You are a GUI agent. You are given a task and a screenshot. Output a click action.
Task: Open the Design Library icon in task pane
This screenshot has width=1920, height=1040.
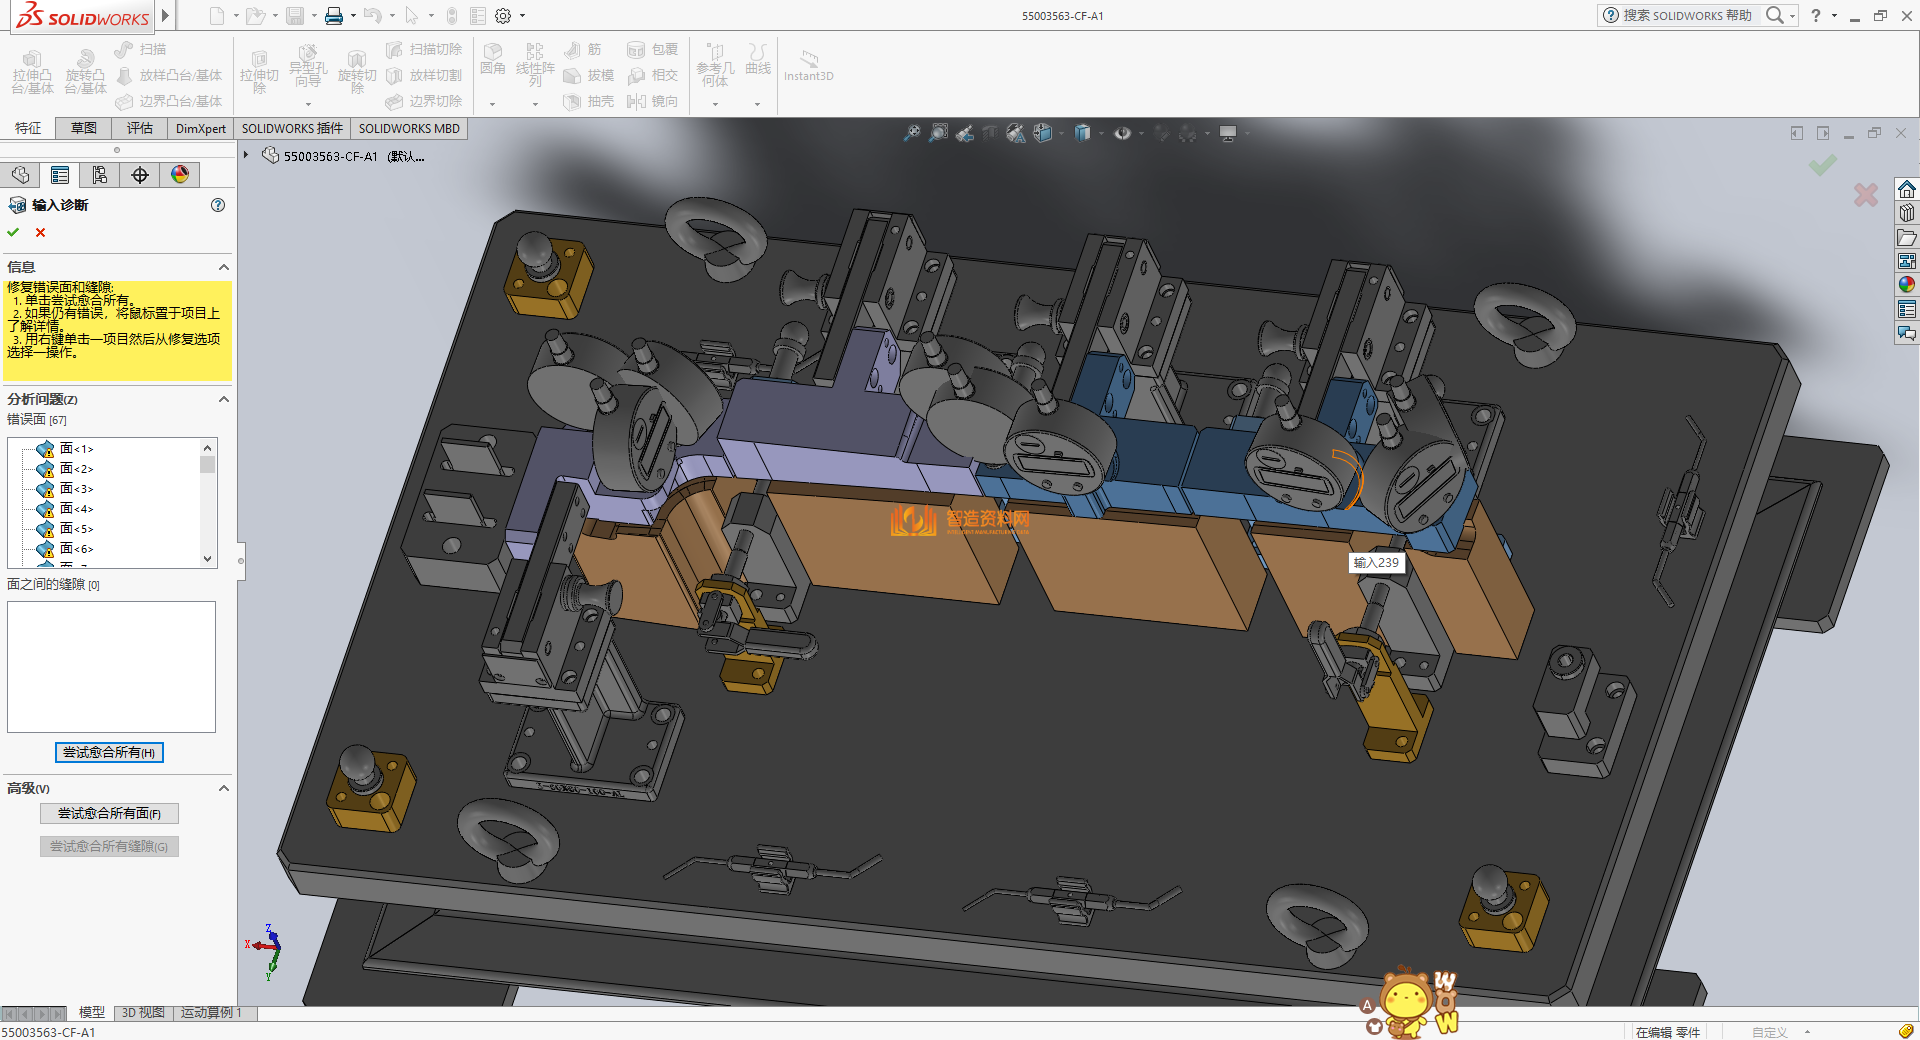tap(1907, 213)
